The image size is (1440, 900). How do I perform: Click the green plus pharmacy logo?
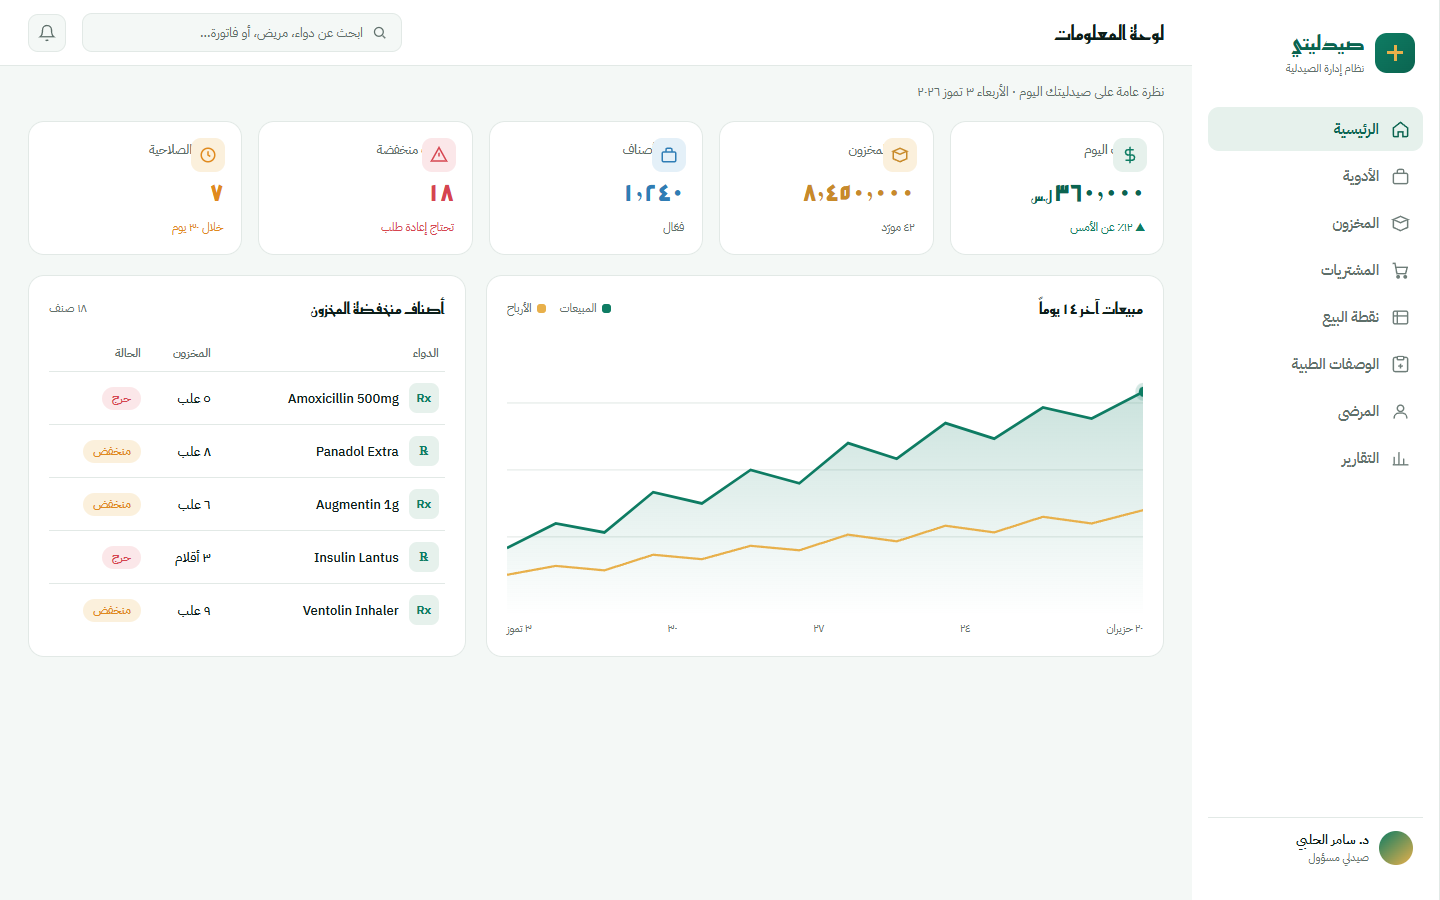[x=1395, y=53]
